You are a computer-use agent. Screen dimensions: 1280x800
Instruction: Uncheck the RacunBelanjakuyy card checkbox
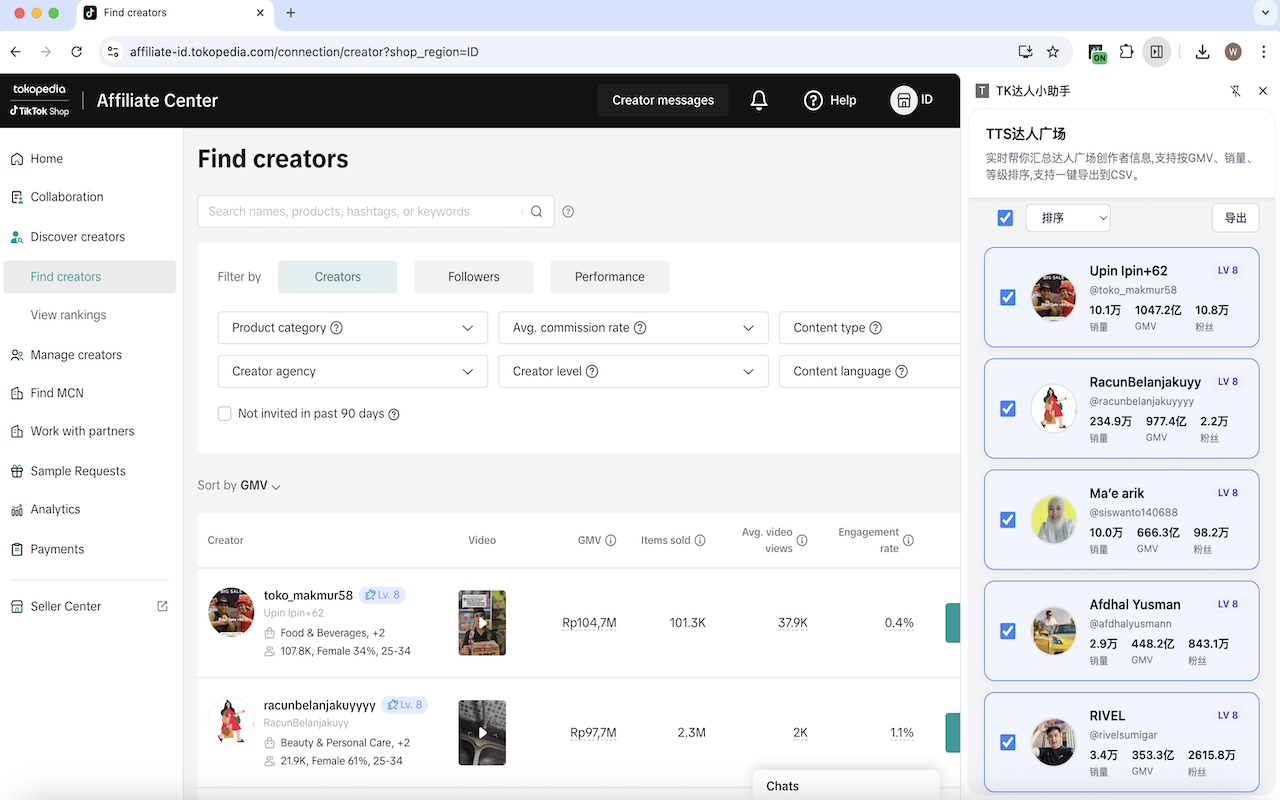pos(1008,408)
